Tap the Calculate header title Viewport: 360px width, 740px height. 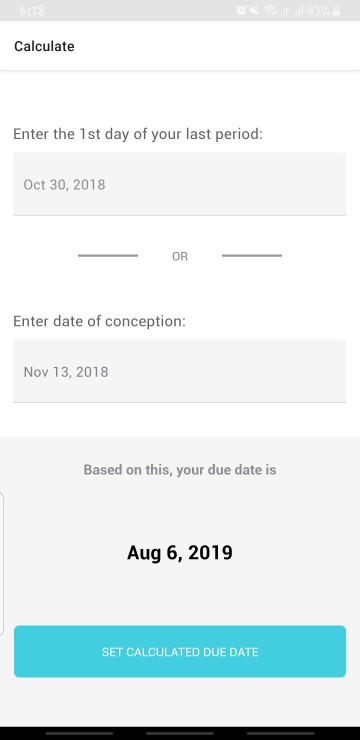(44, 46)
